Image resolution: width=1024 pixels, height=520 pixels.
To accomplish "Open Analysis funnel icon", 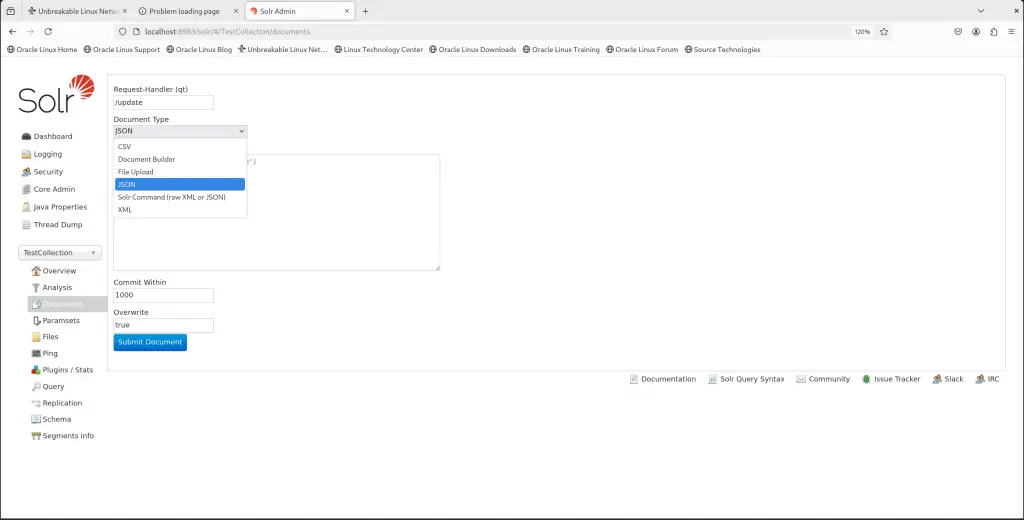I will pyautogui.click(x=36, y=287).
